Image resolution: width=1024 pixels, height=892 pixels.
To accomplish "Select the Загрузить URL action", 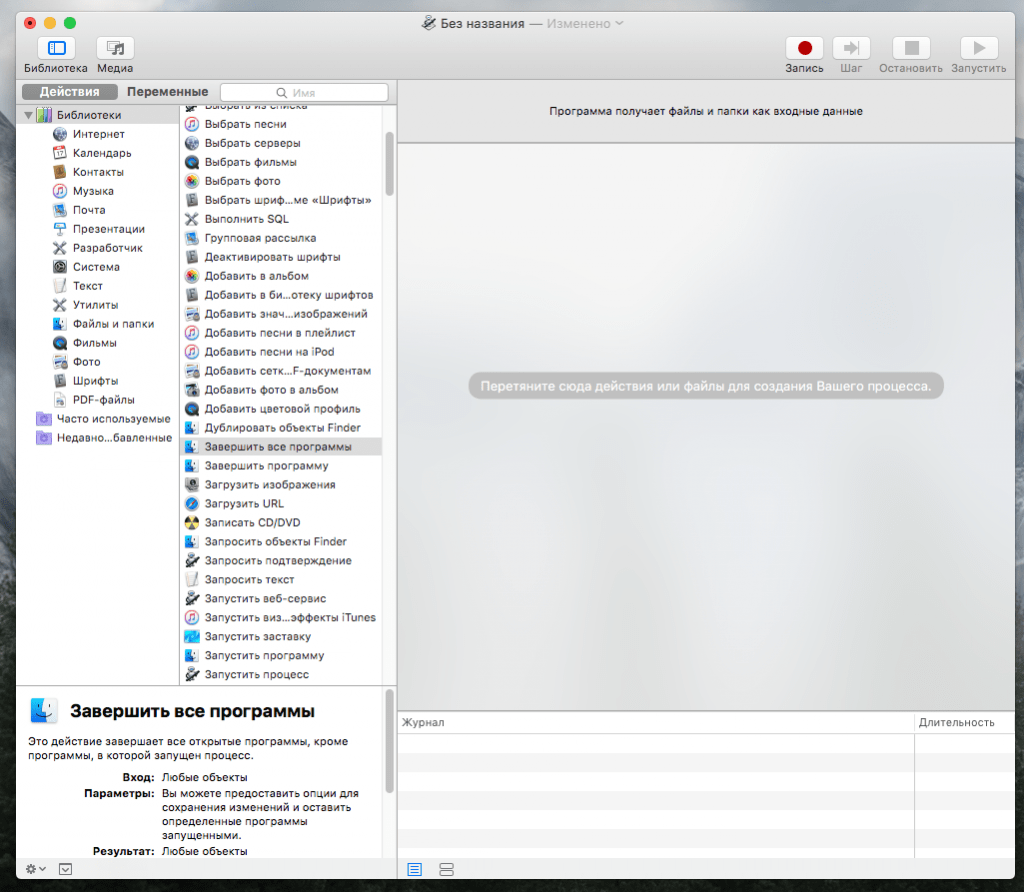I will (244, 504).
